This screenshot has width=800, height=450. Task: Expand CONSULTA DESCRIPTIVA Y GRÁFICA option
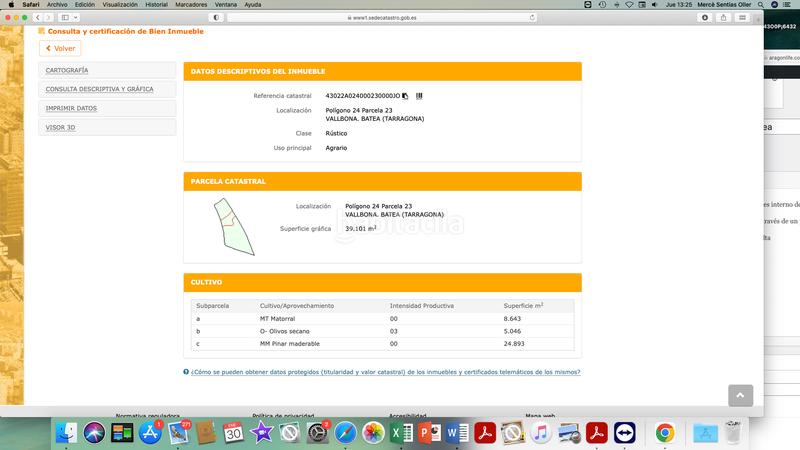coord(107,89)
